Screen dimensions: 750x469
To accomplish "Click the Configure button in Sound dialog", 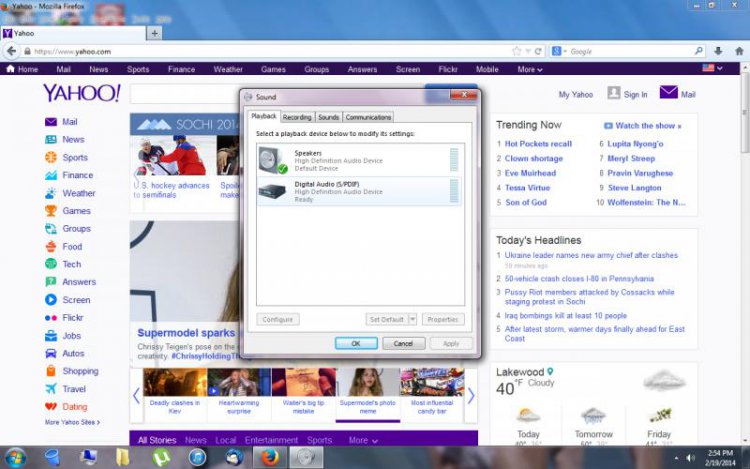I will pos(277,319).
